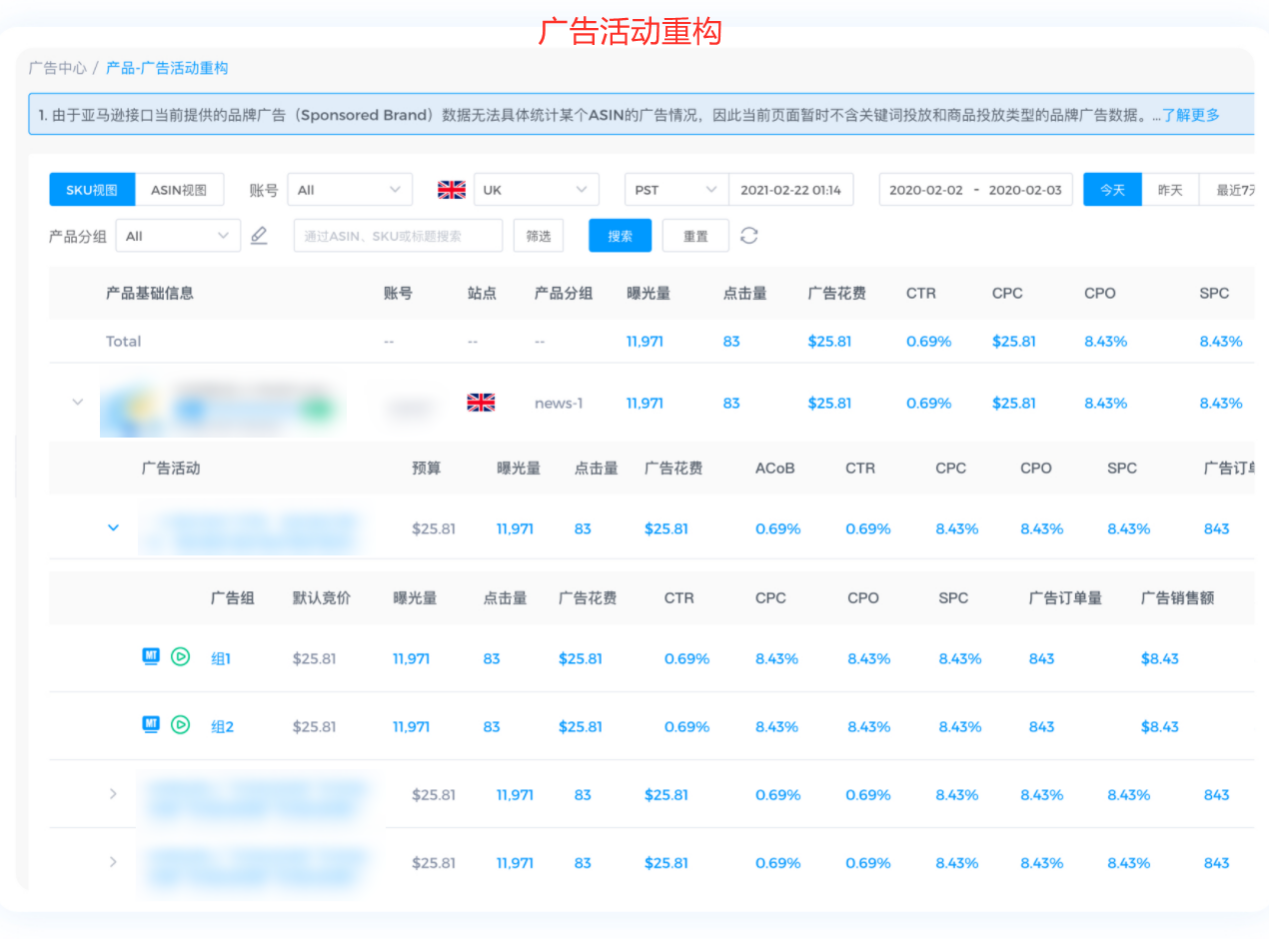Expand the last collapsed campaign row

pyautogui.click(x=113, y=862)
